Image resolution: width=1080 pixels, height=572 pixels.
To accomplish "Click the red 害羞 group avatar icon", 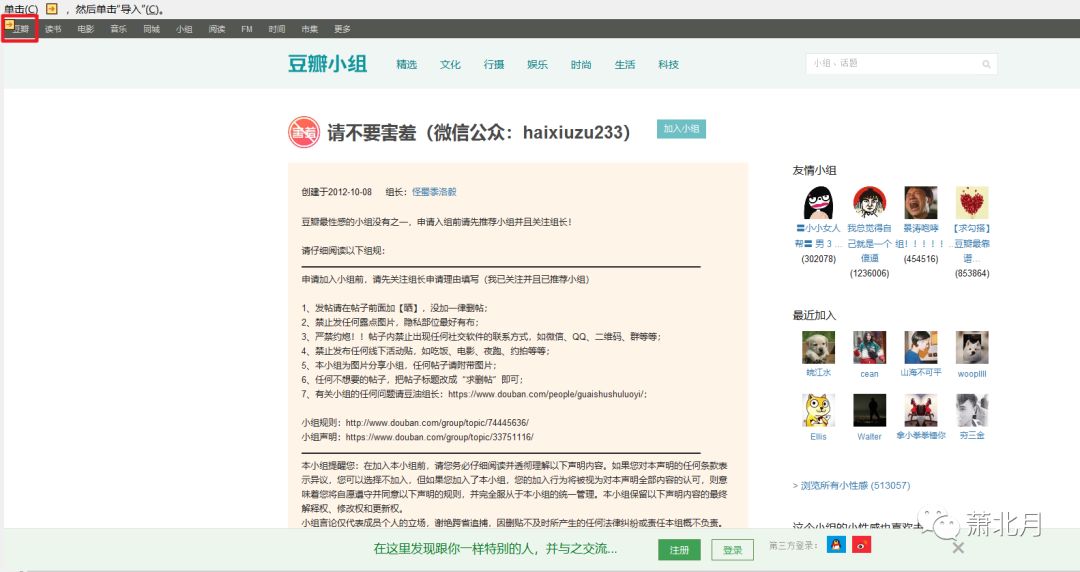I will pyautogui.click(x=304, y=132).
